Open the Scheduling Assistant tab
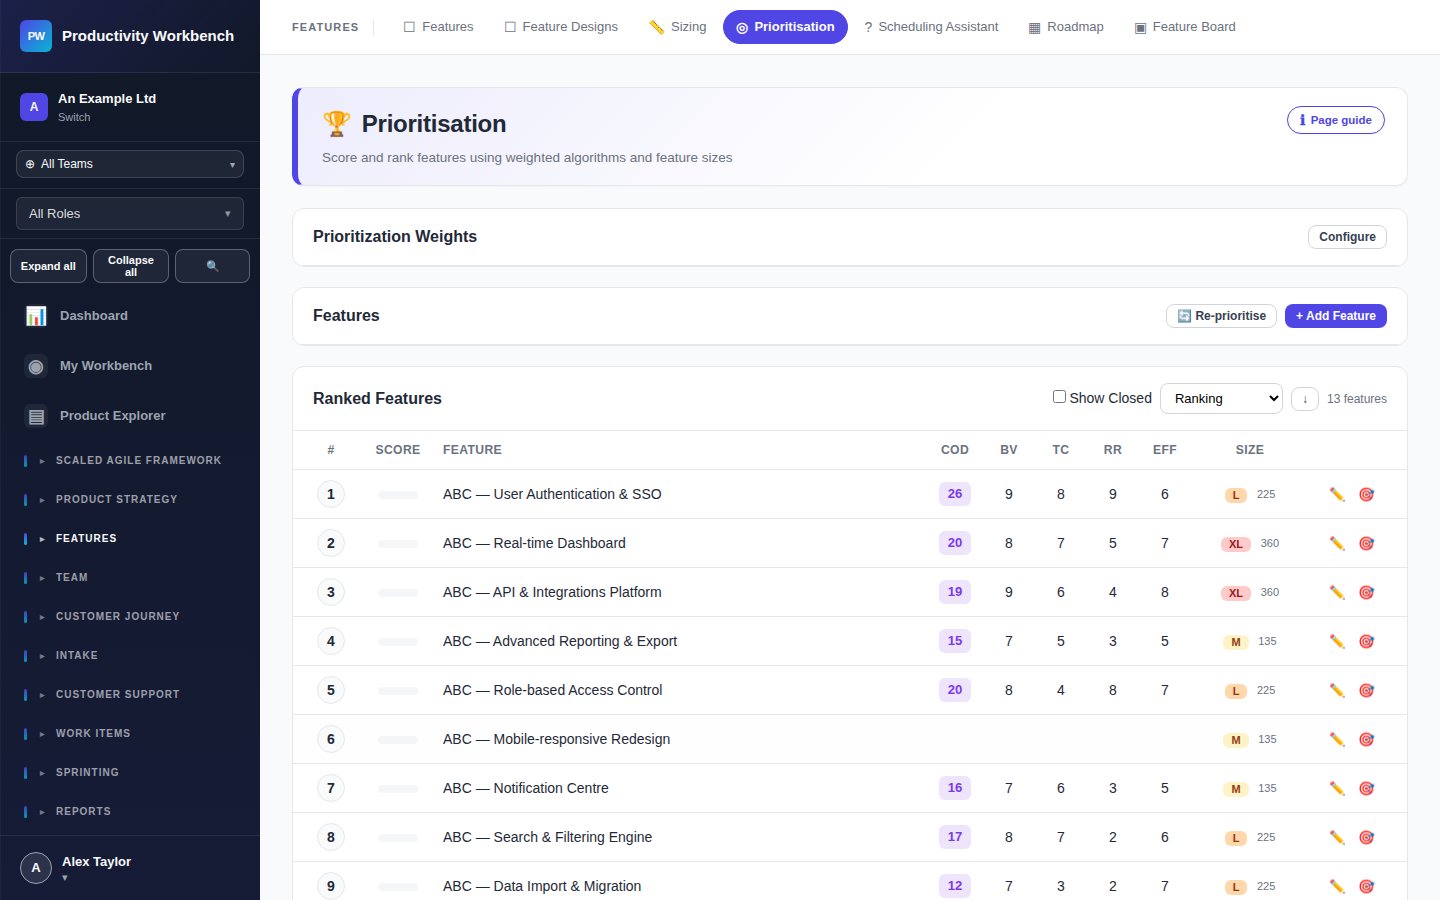Image resolution: width=1440 pixels, height=900 pixels. coord(931,27)
